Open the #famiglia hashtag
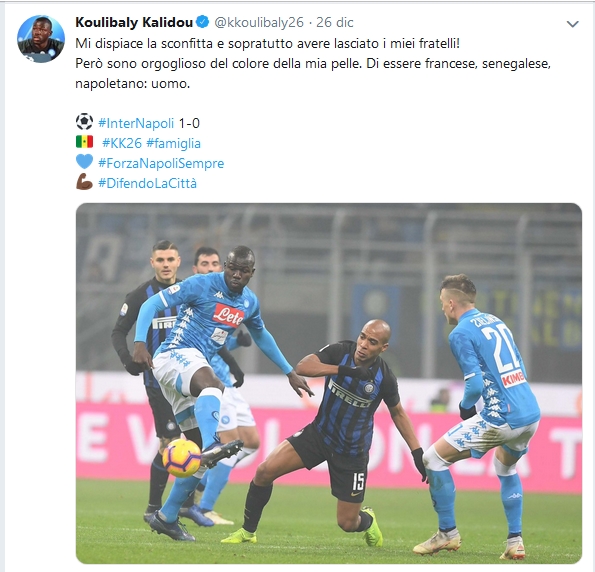 (x=173, y=143)
